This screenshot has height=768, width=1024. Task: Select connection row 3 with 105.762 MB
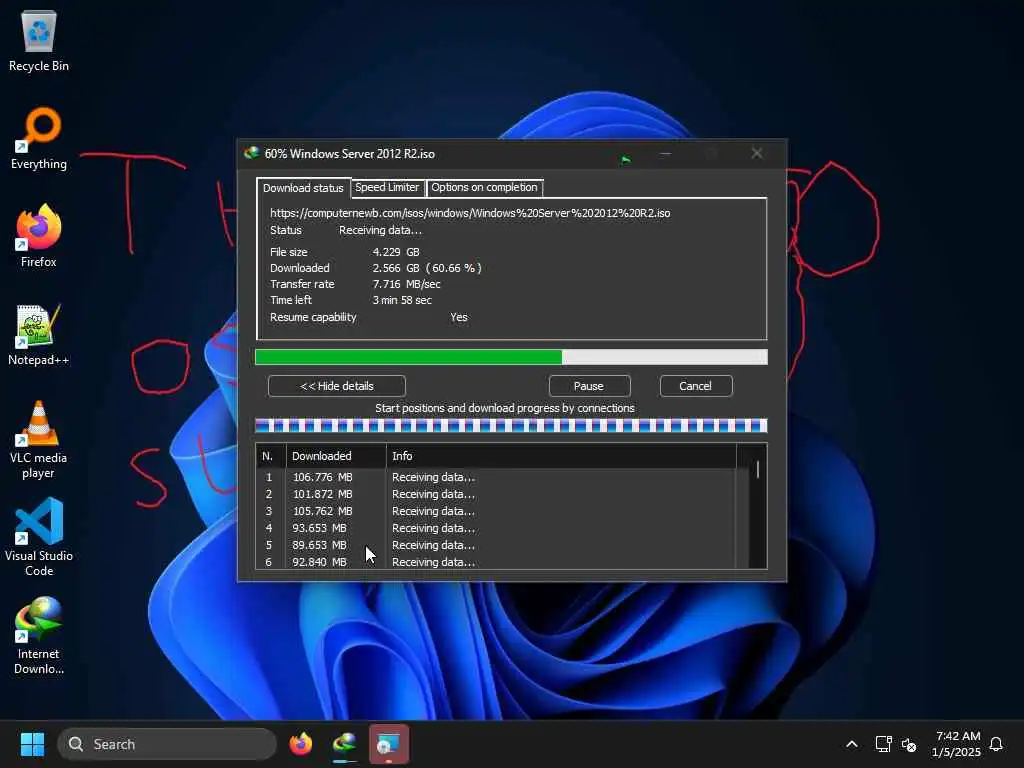pos(496,511)
